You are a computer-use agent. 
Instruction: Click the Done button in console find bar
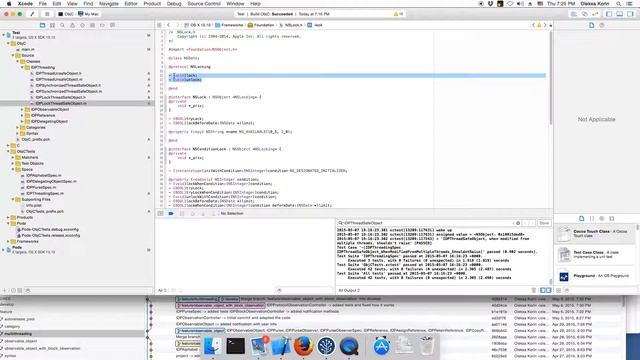(544, 223)
